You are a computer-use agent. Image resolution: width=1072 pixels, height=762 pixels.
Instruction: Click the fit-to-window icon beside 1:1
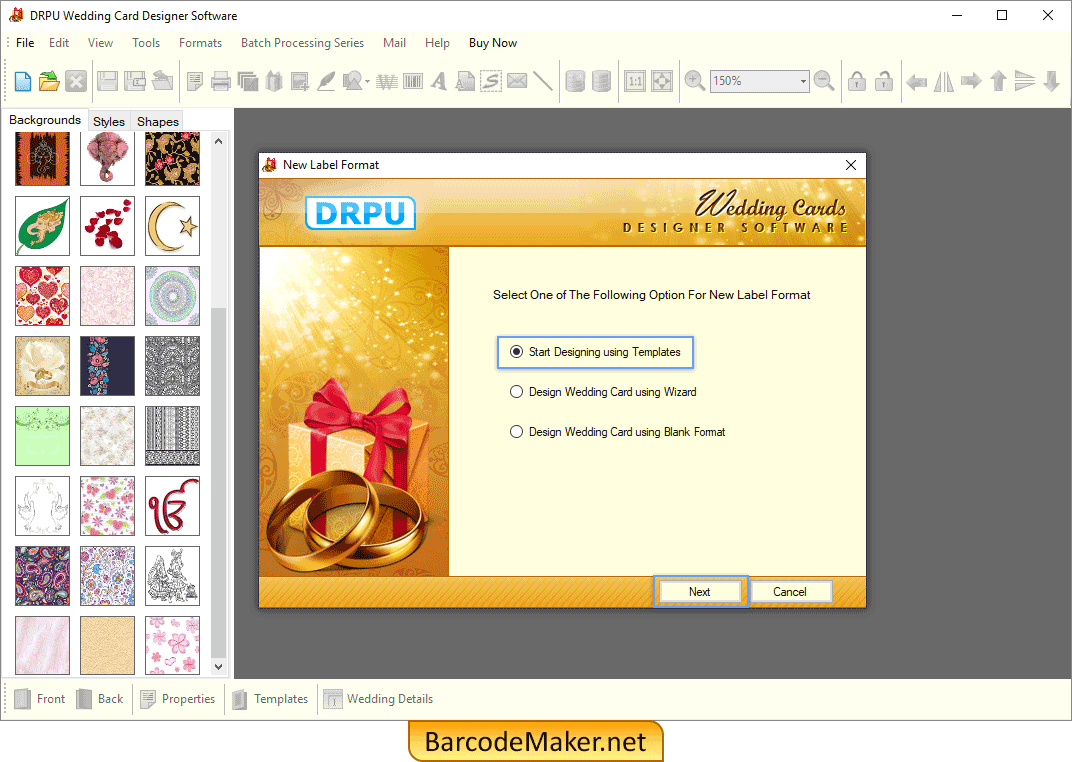click(662, 81)
